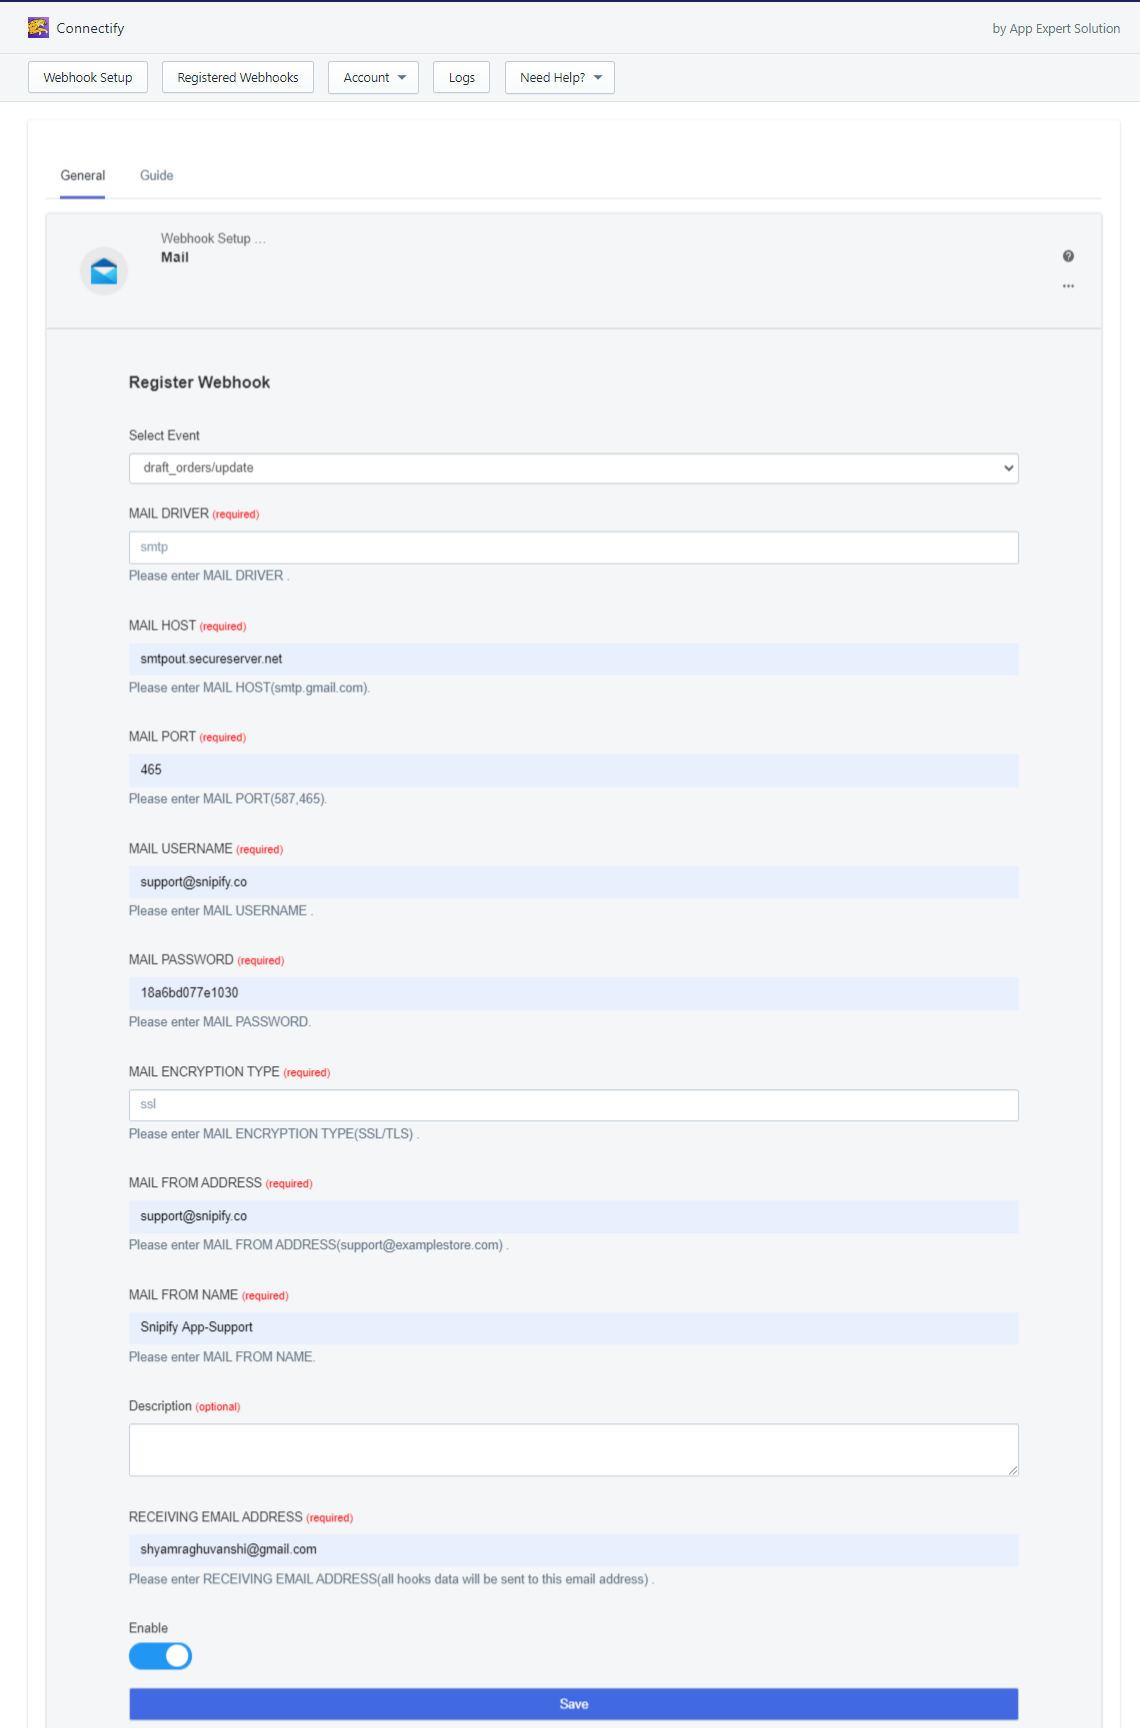Go to Webhook Setup page

coord(88,78)
